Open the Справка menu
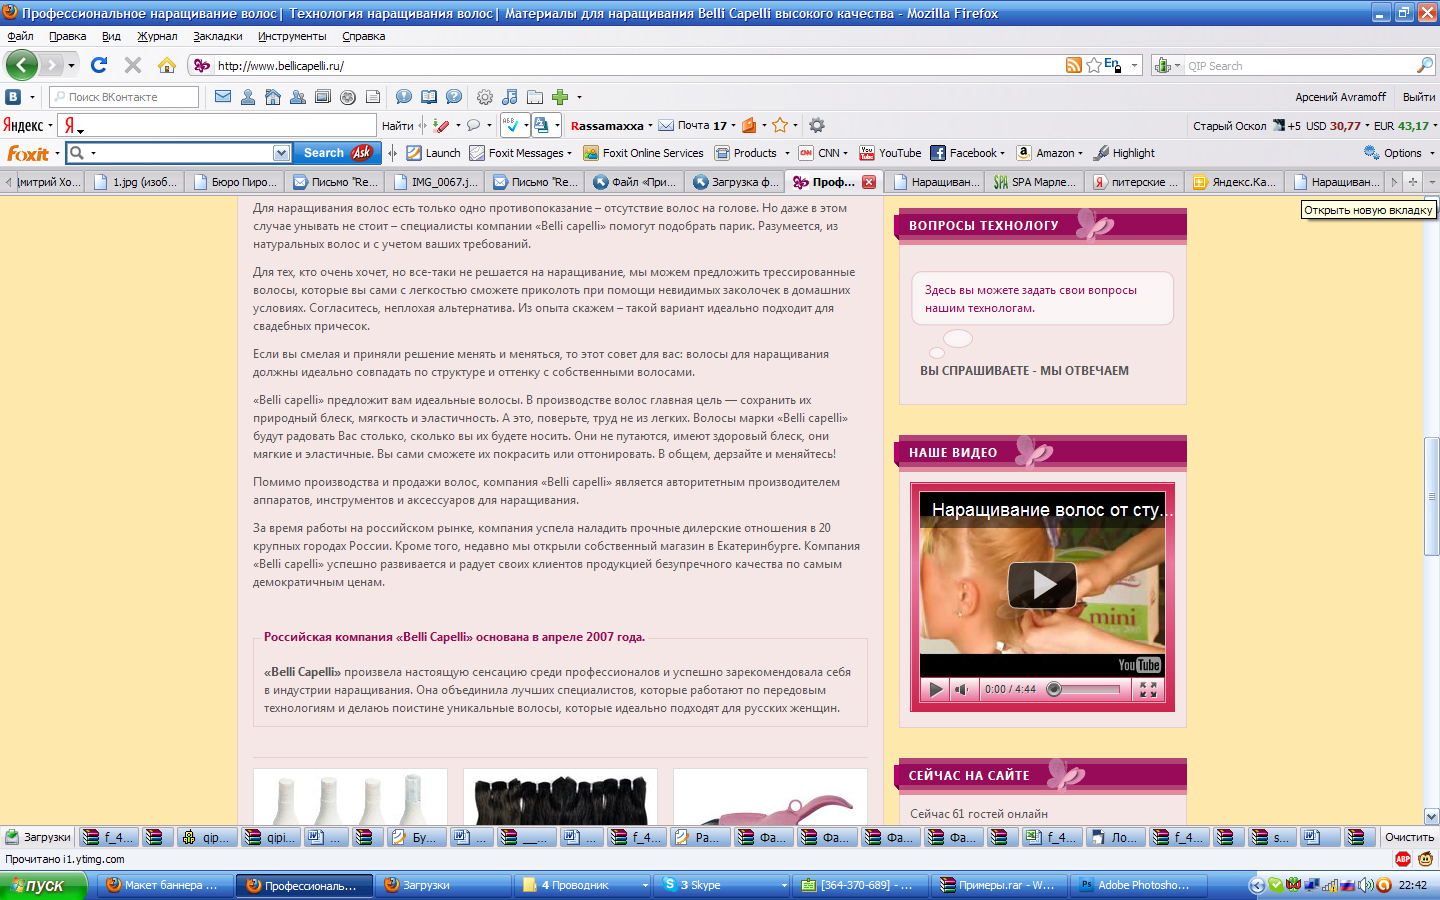The width and height of the screenshot is (1440, 900). [363, 36]
